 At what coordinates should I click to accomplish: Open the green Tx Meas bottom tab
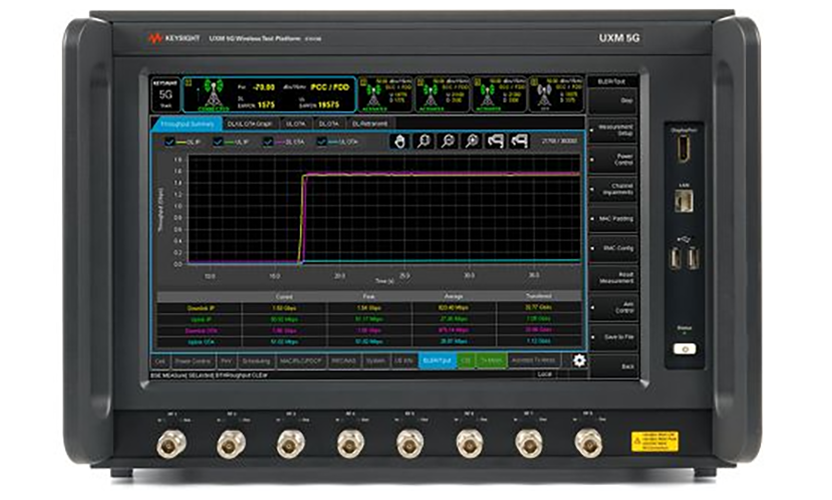coord(491,361)
